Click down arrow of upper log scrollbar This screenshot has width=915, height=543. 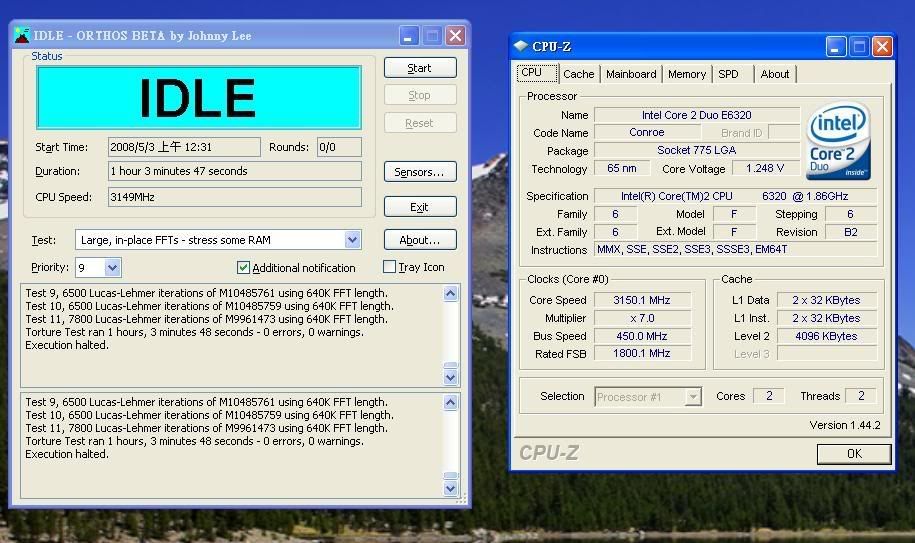pyautogui.click(x=450, y=377)
